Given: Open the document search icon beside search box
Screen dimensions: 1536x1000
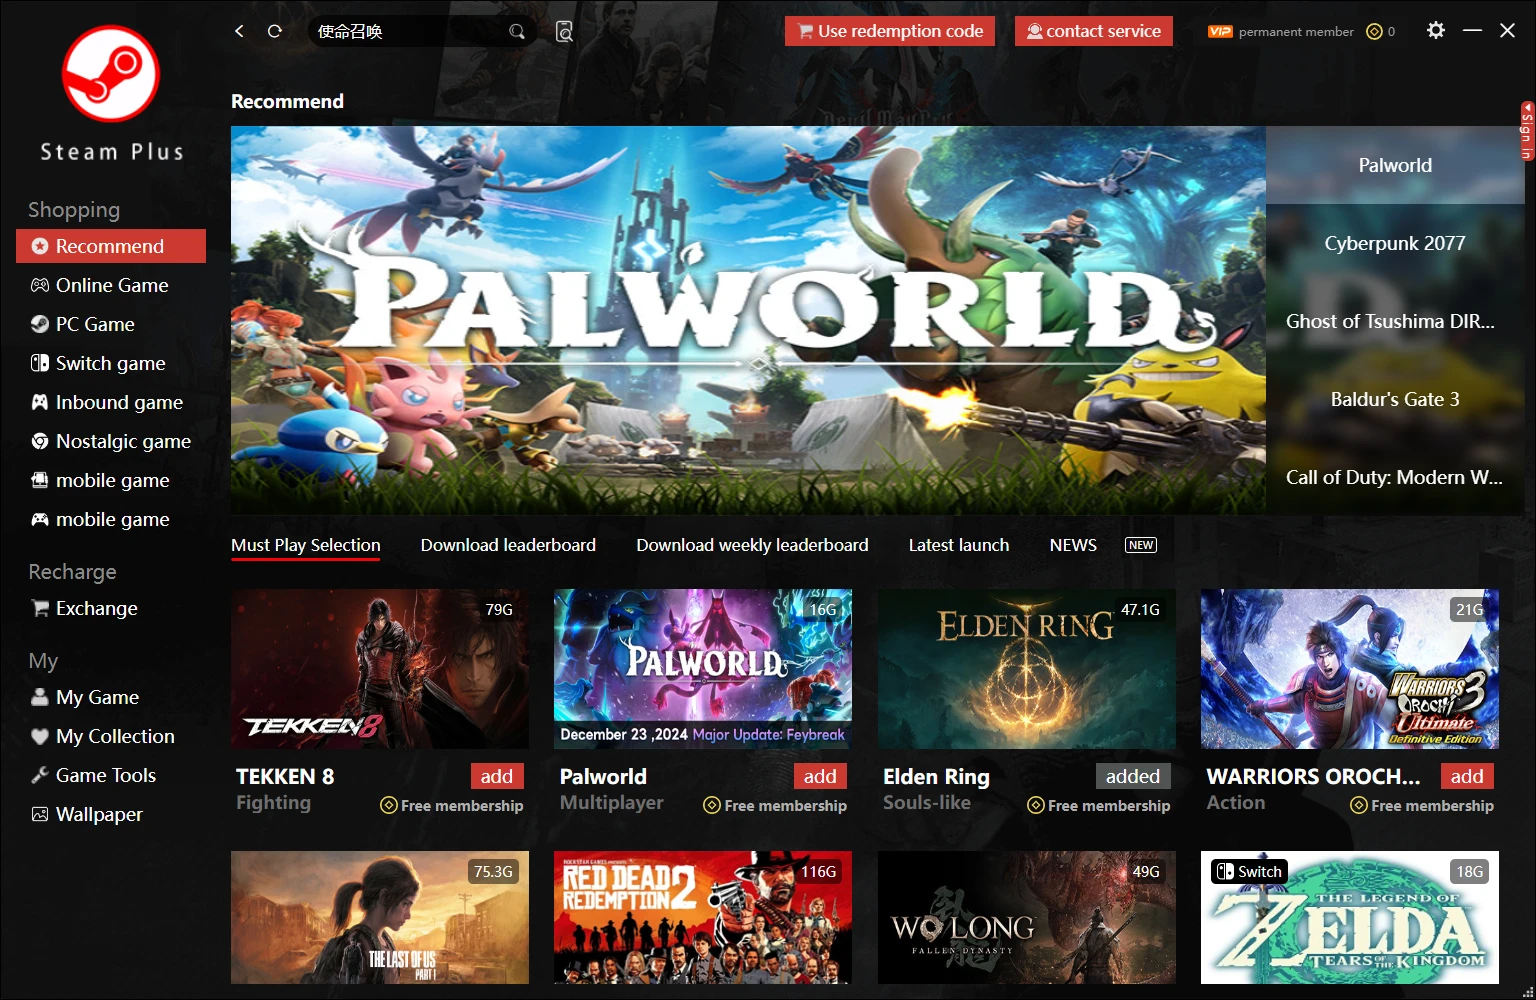Looking at the screenshot, I should click(564, 32).
